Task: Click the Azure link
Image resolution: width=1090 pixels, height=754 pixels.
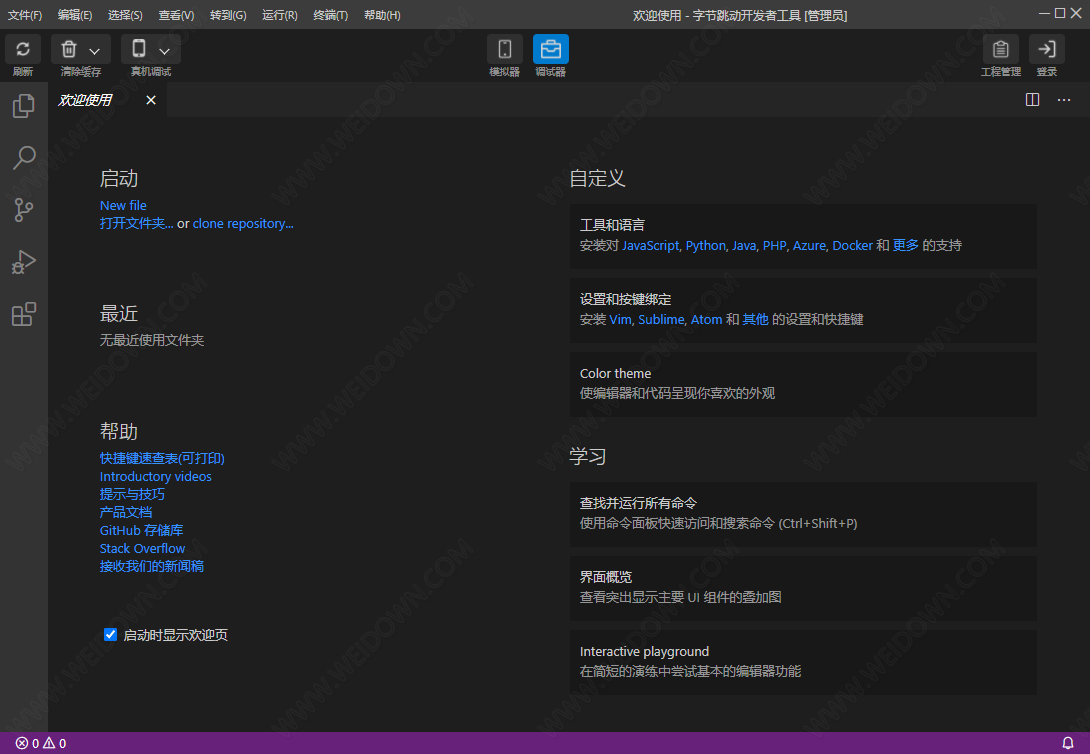Action: (x=809, y=245)
